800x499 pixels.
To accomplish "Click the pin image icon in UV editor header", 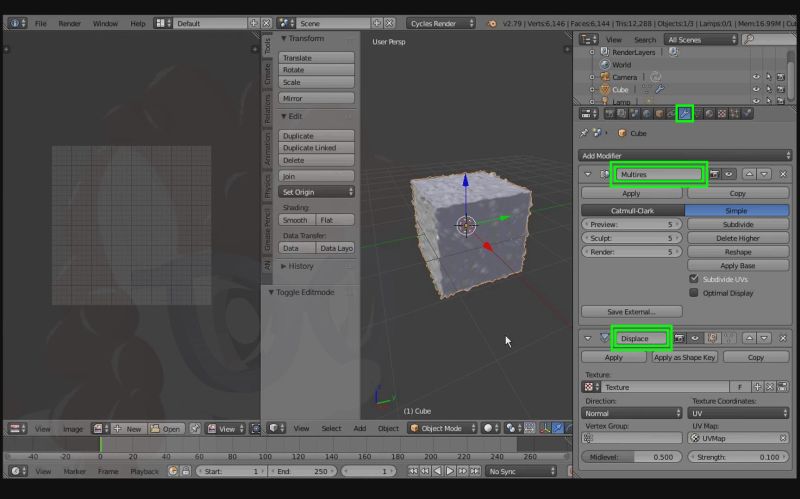I will click(x=195, y=429).
